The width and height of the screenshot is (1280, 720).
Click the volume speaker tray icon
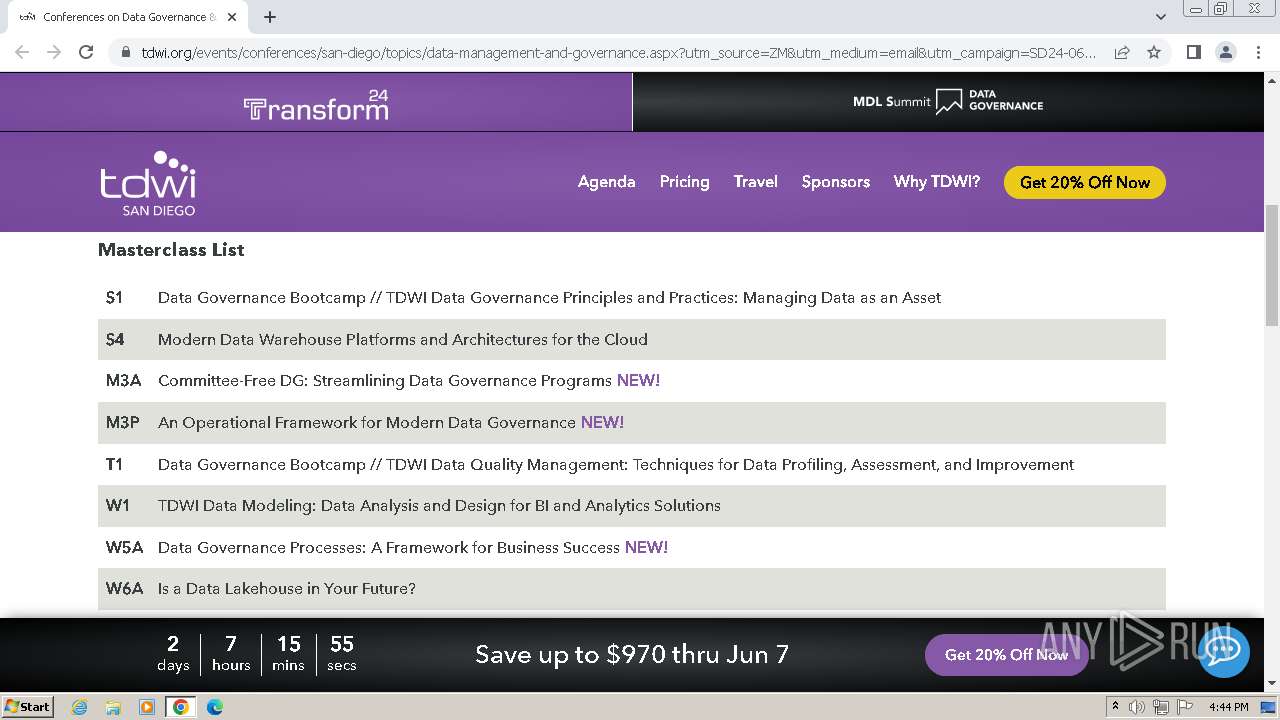click(x=1137, y=707)
